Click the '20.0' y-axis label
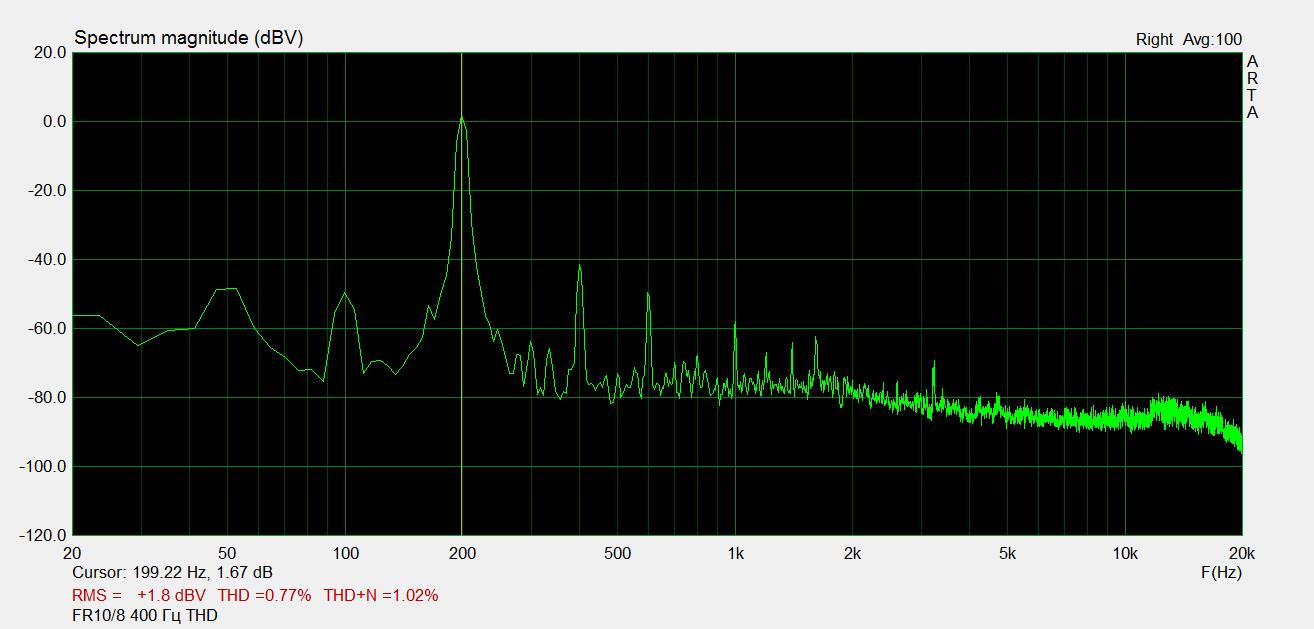 49,52
